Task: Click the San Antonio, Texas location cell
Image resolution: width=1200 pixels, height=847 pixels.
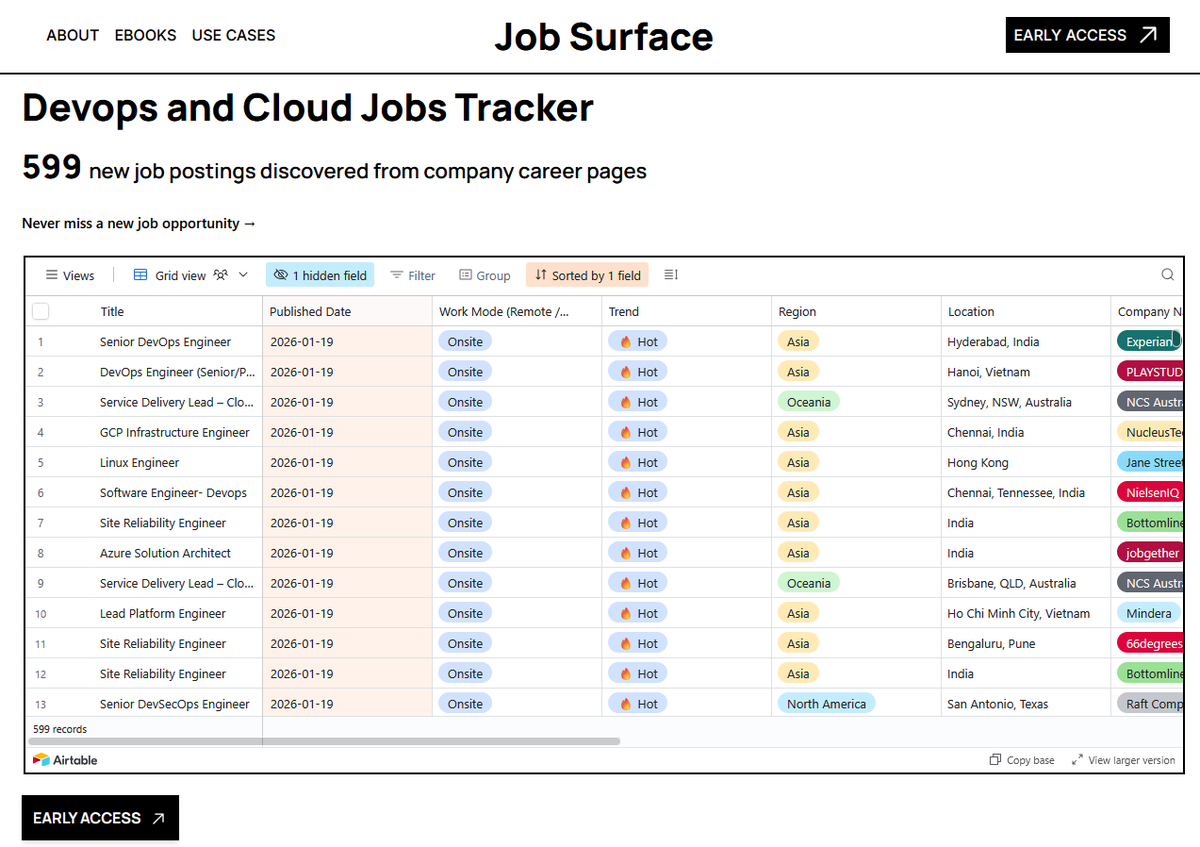Action: [x=1026, y=704]
